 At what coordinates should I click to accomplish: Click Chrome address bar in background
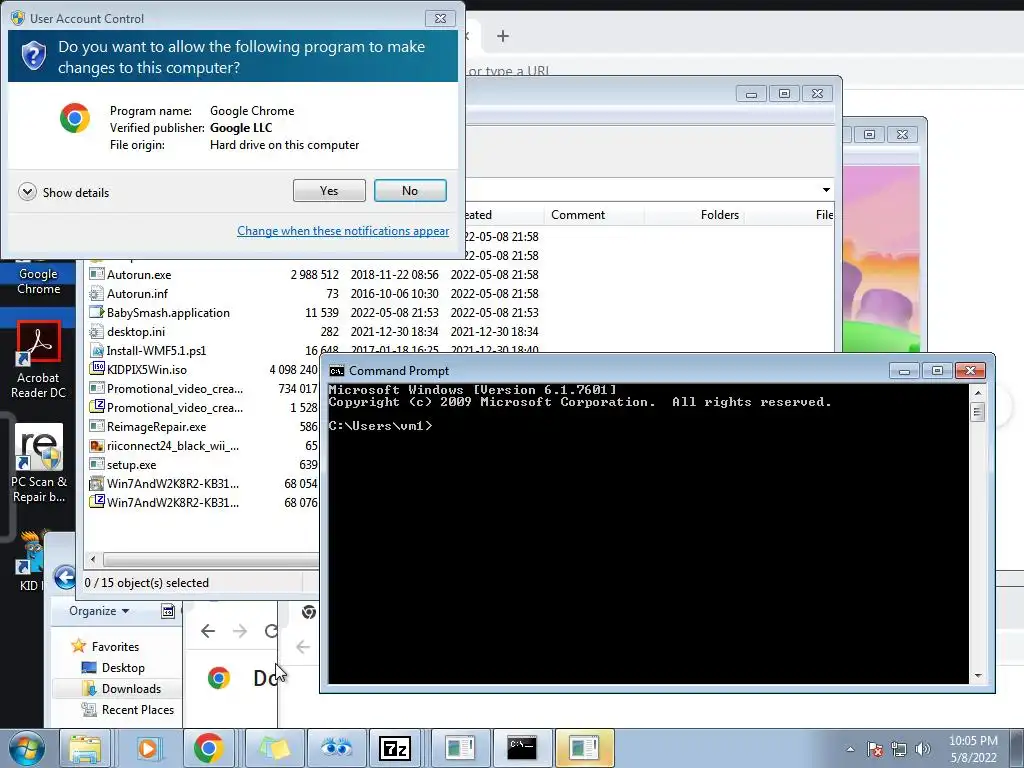744,70
